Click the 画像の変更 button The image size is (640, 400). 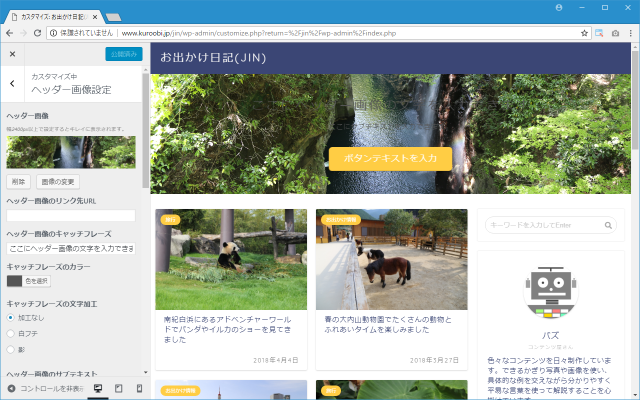[58, 182]
